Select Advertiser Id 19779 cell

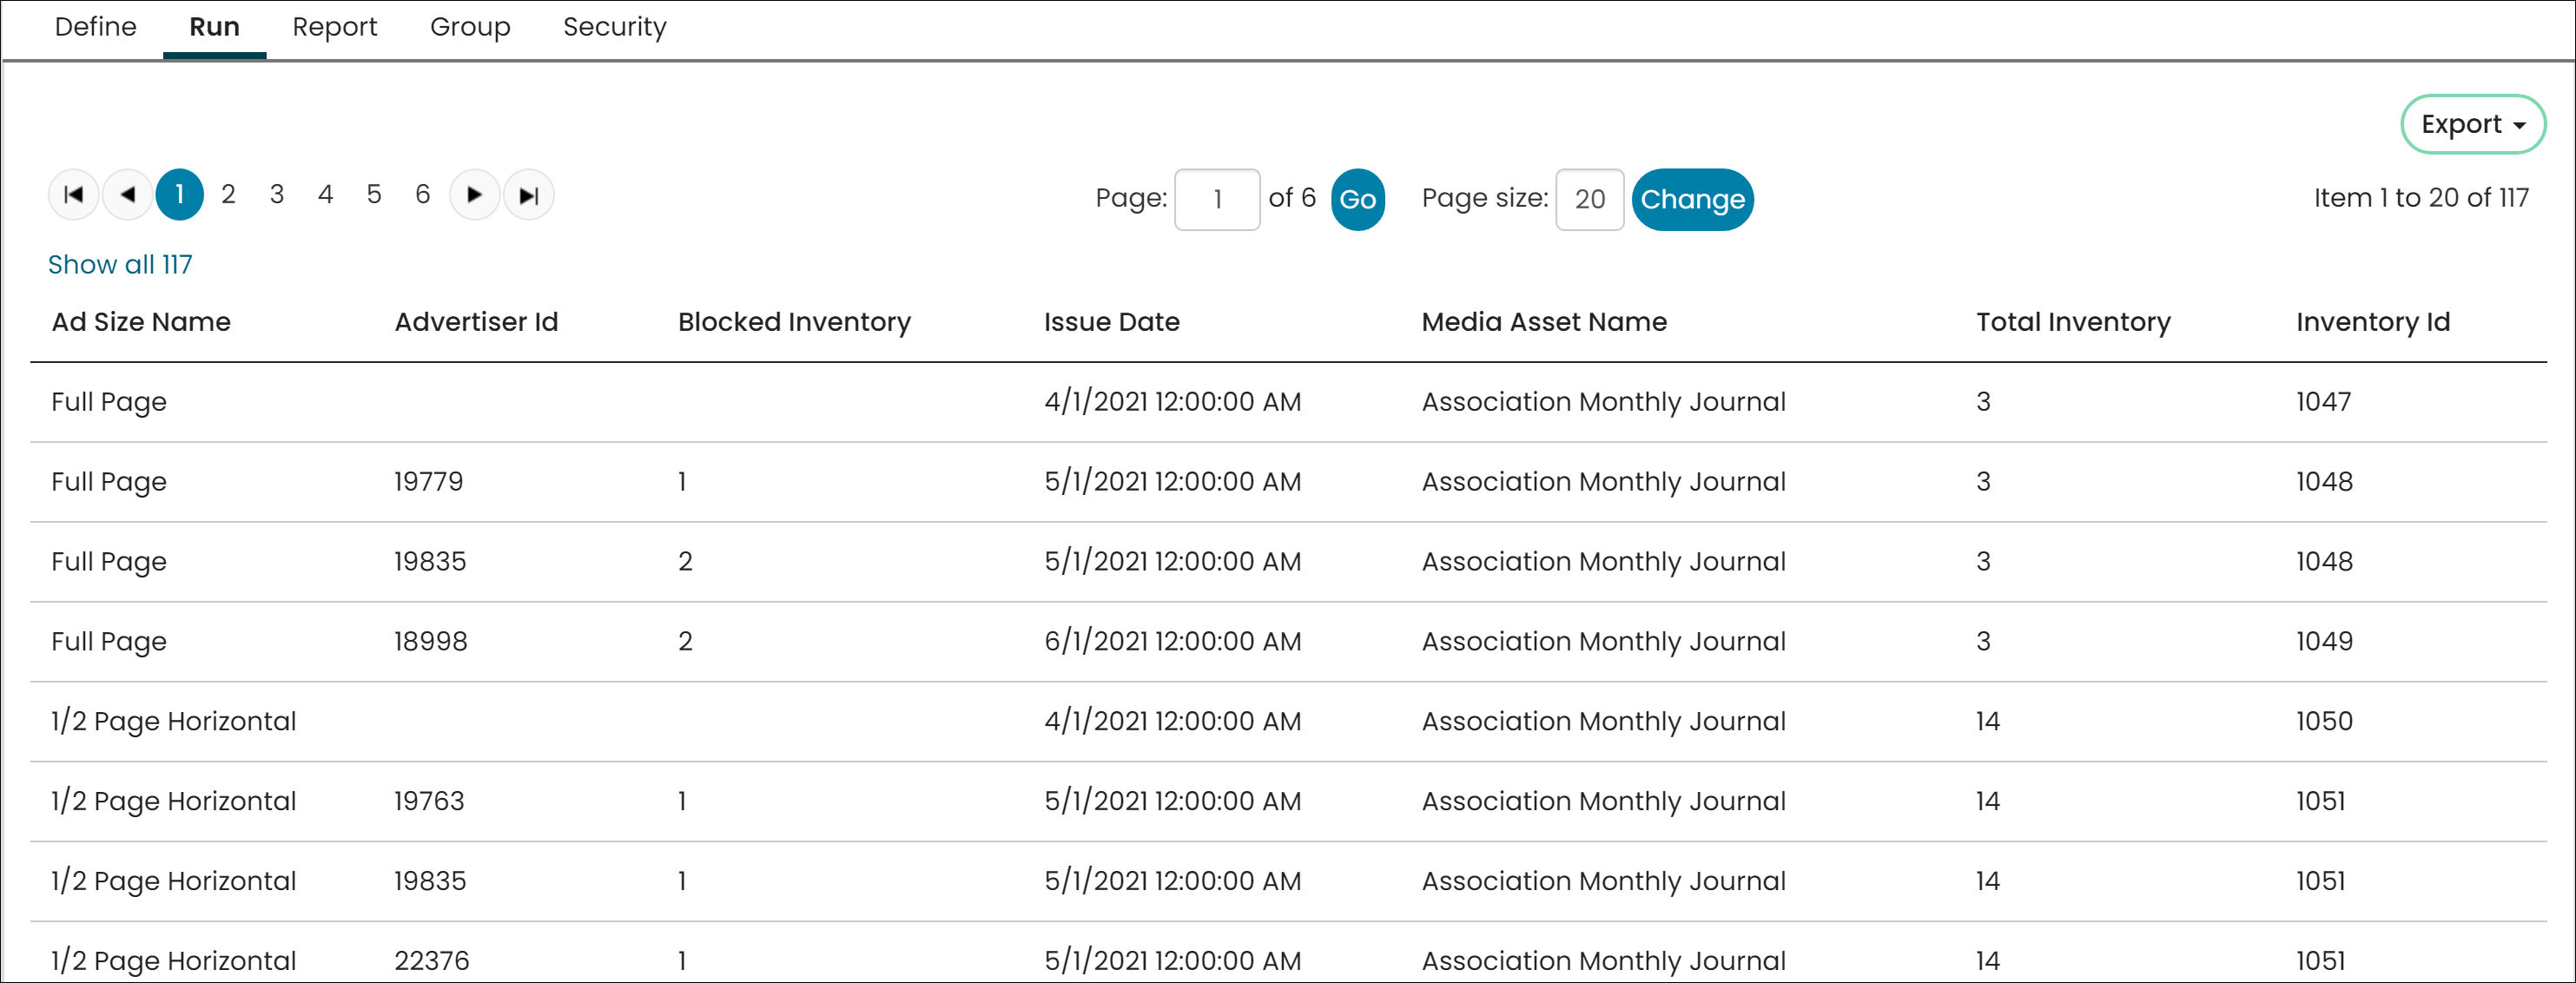point(429,482)
